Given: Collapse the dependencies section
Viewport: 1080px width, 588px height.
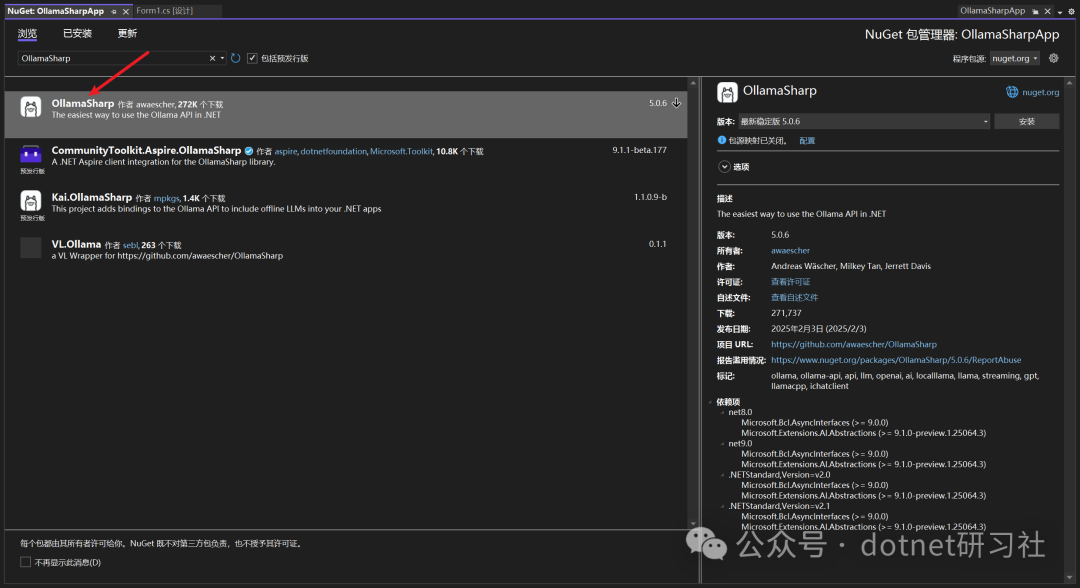Looking at the screenshot, I should (x=711, y=402).
